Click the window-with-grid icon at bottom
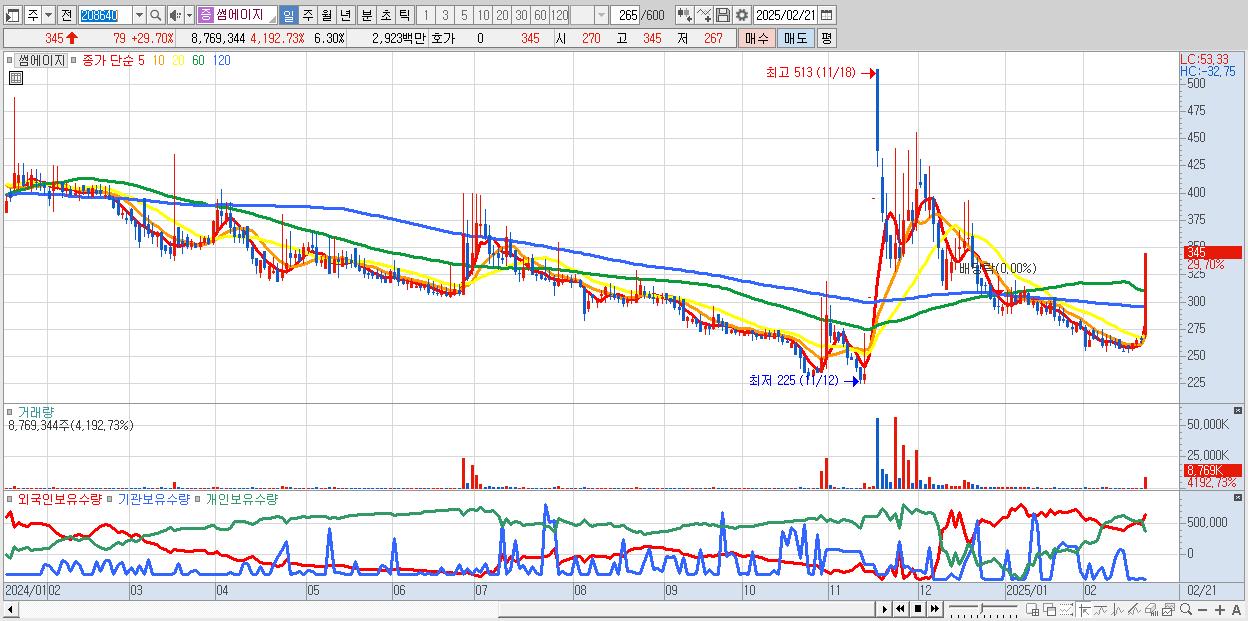 pyautogui.click(x=1033, y=609)
